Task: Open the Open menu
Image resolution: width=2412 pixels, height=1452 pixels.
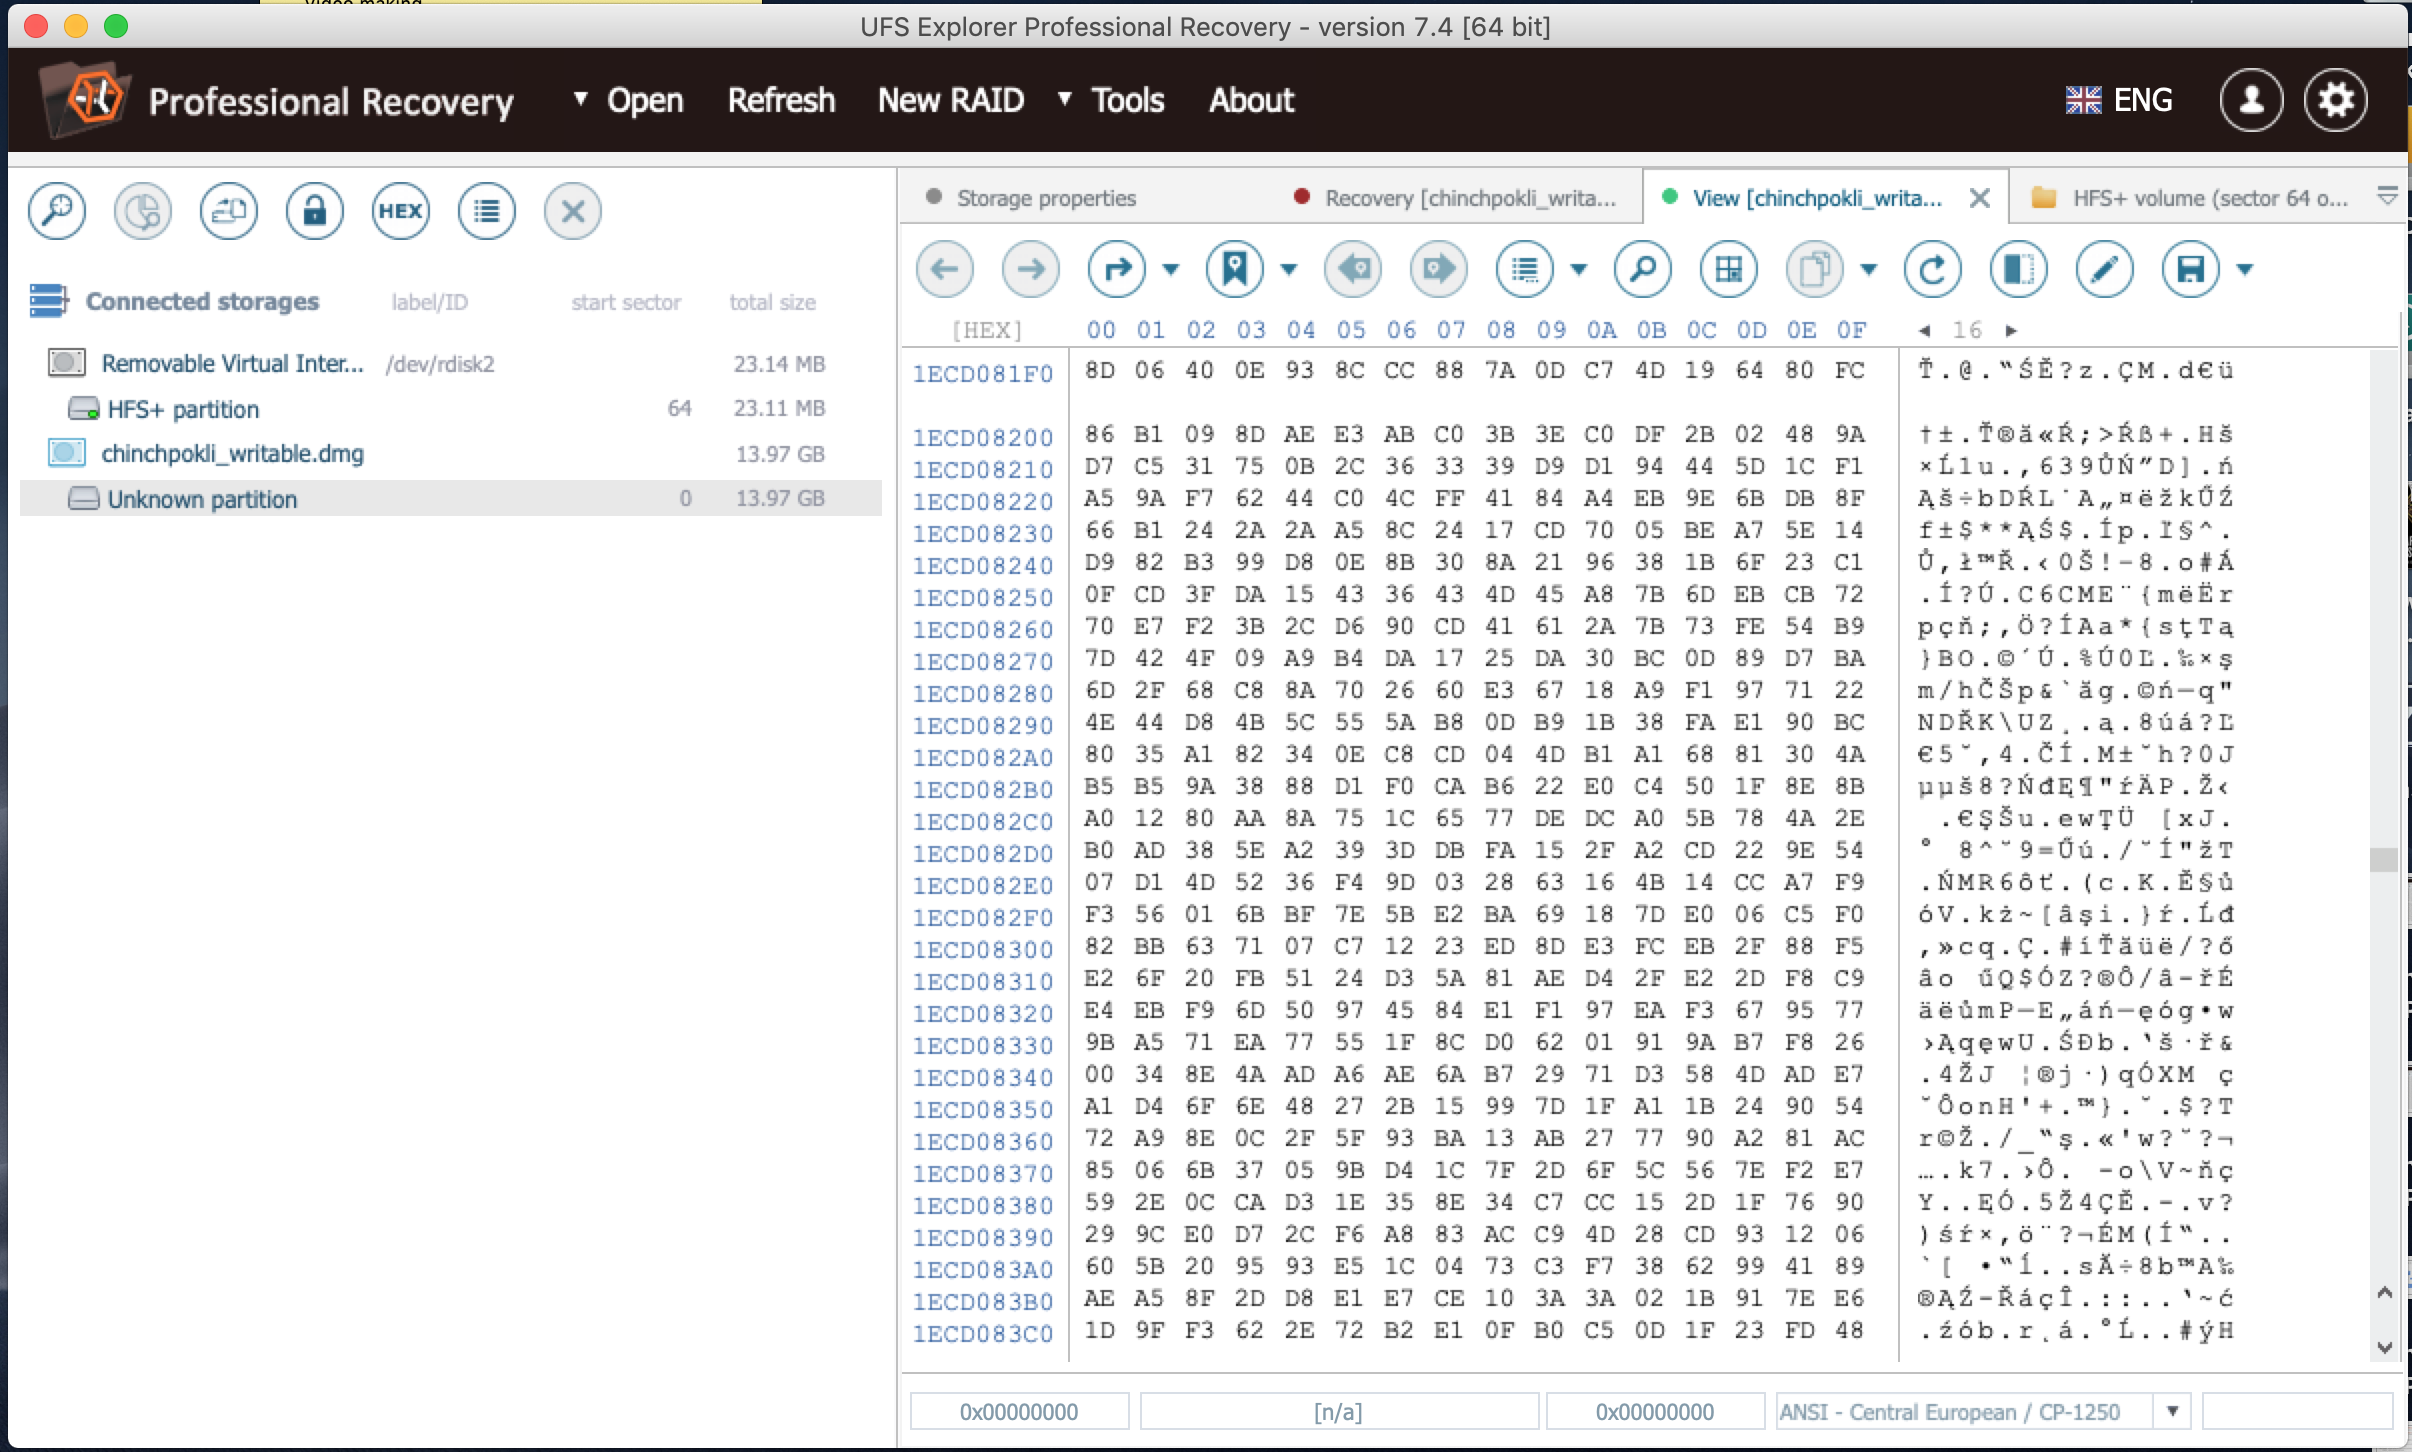Action: (x=630, y=100)
